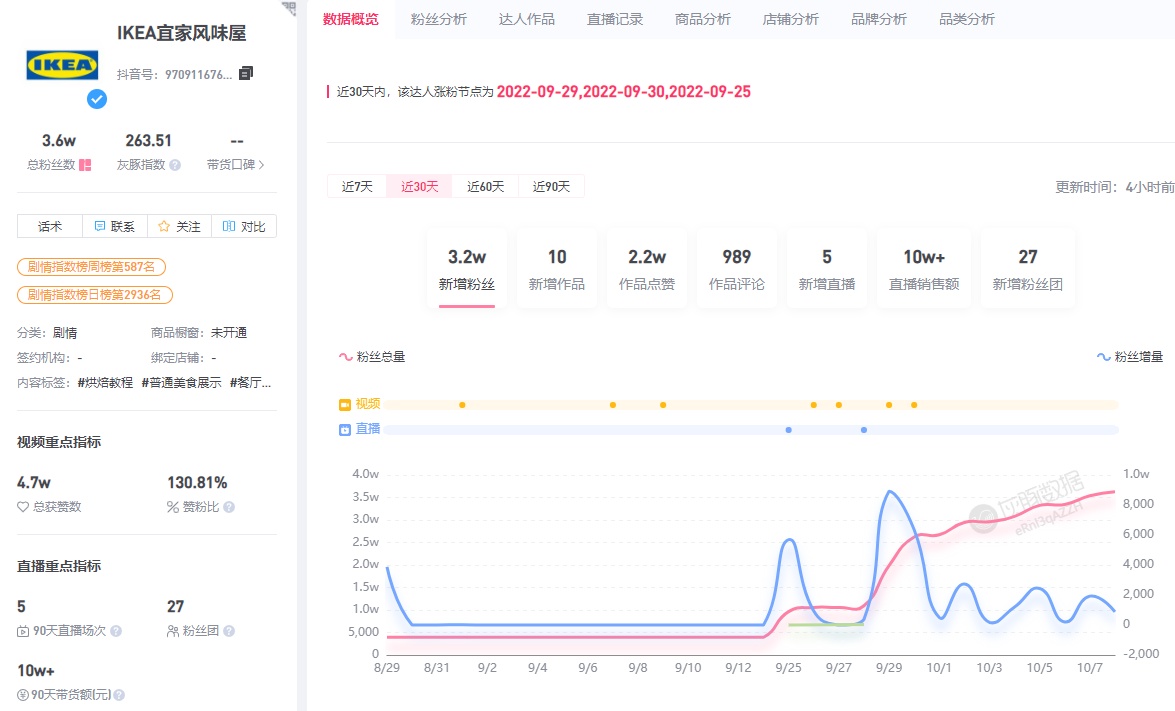Switch to the 粉丝分析 tab
The height and width of the screenshot is (711, 1175).
tap(438, 19)
